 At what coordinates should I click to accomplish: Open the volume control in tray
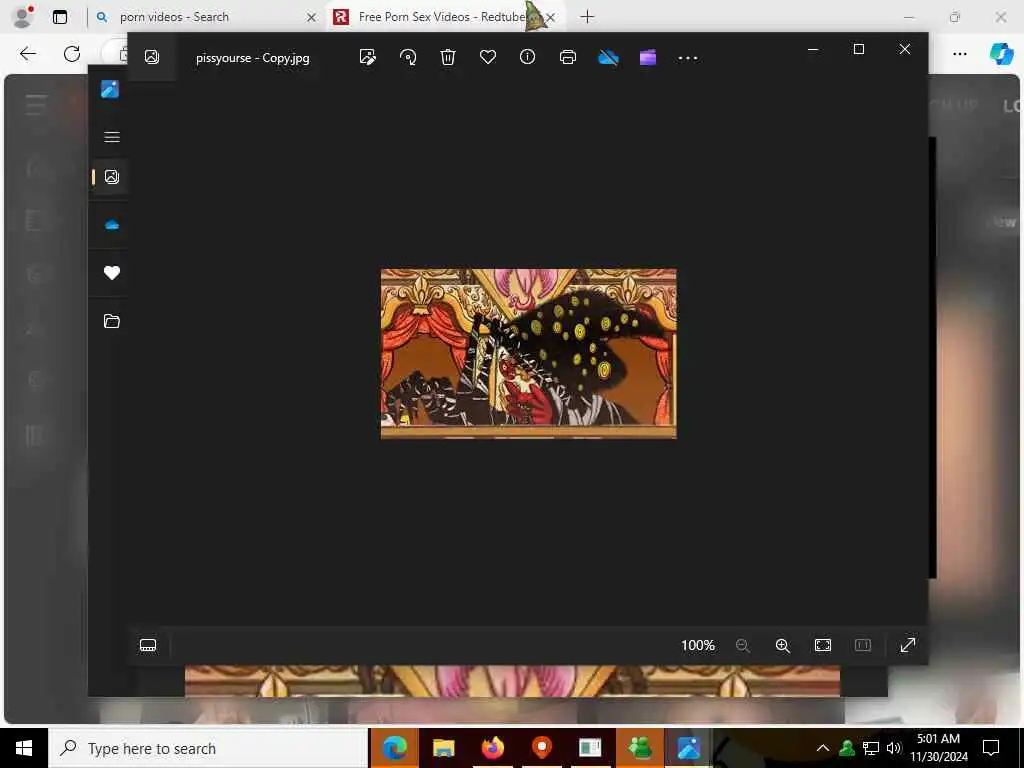(894, 748)
